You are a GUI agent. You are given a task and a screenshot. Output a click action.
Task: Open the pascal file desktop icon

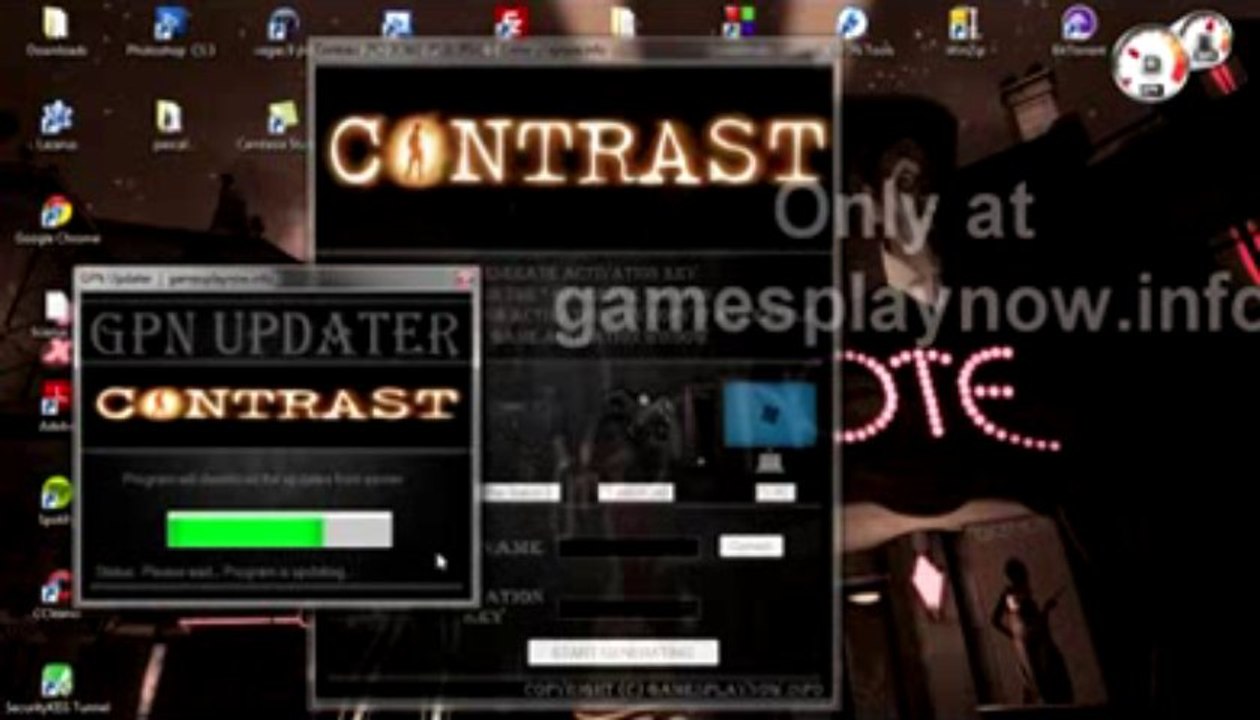(169, 125)
